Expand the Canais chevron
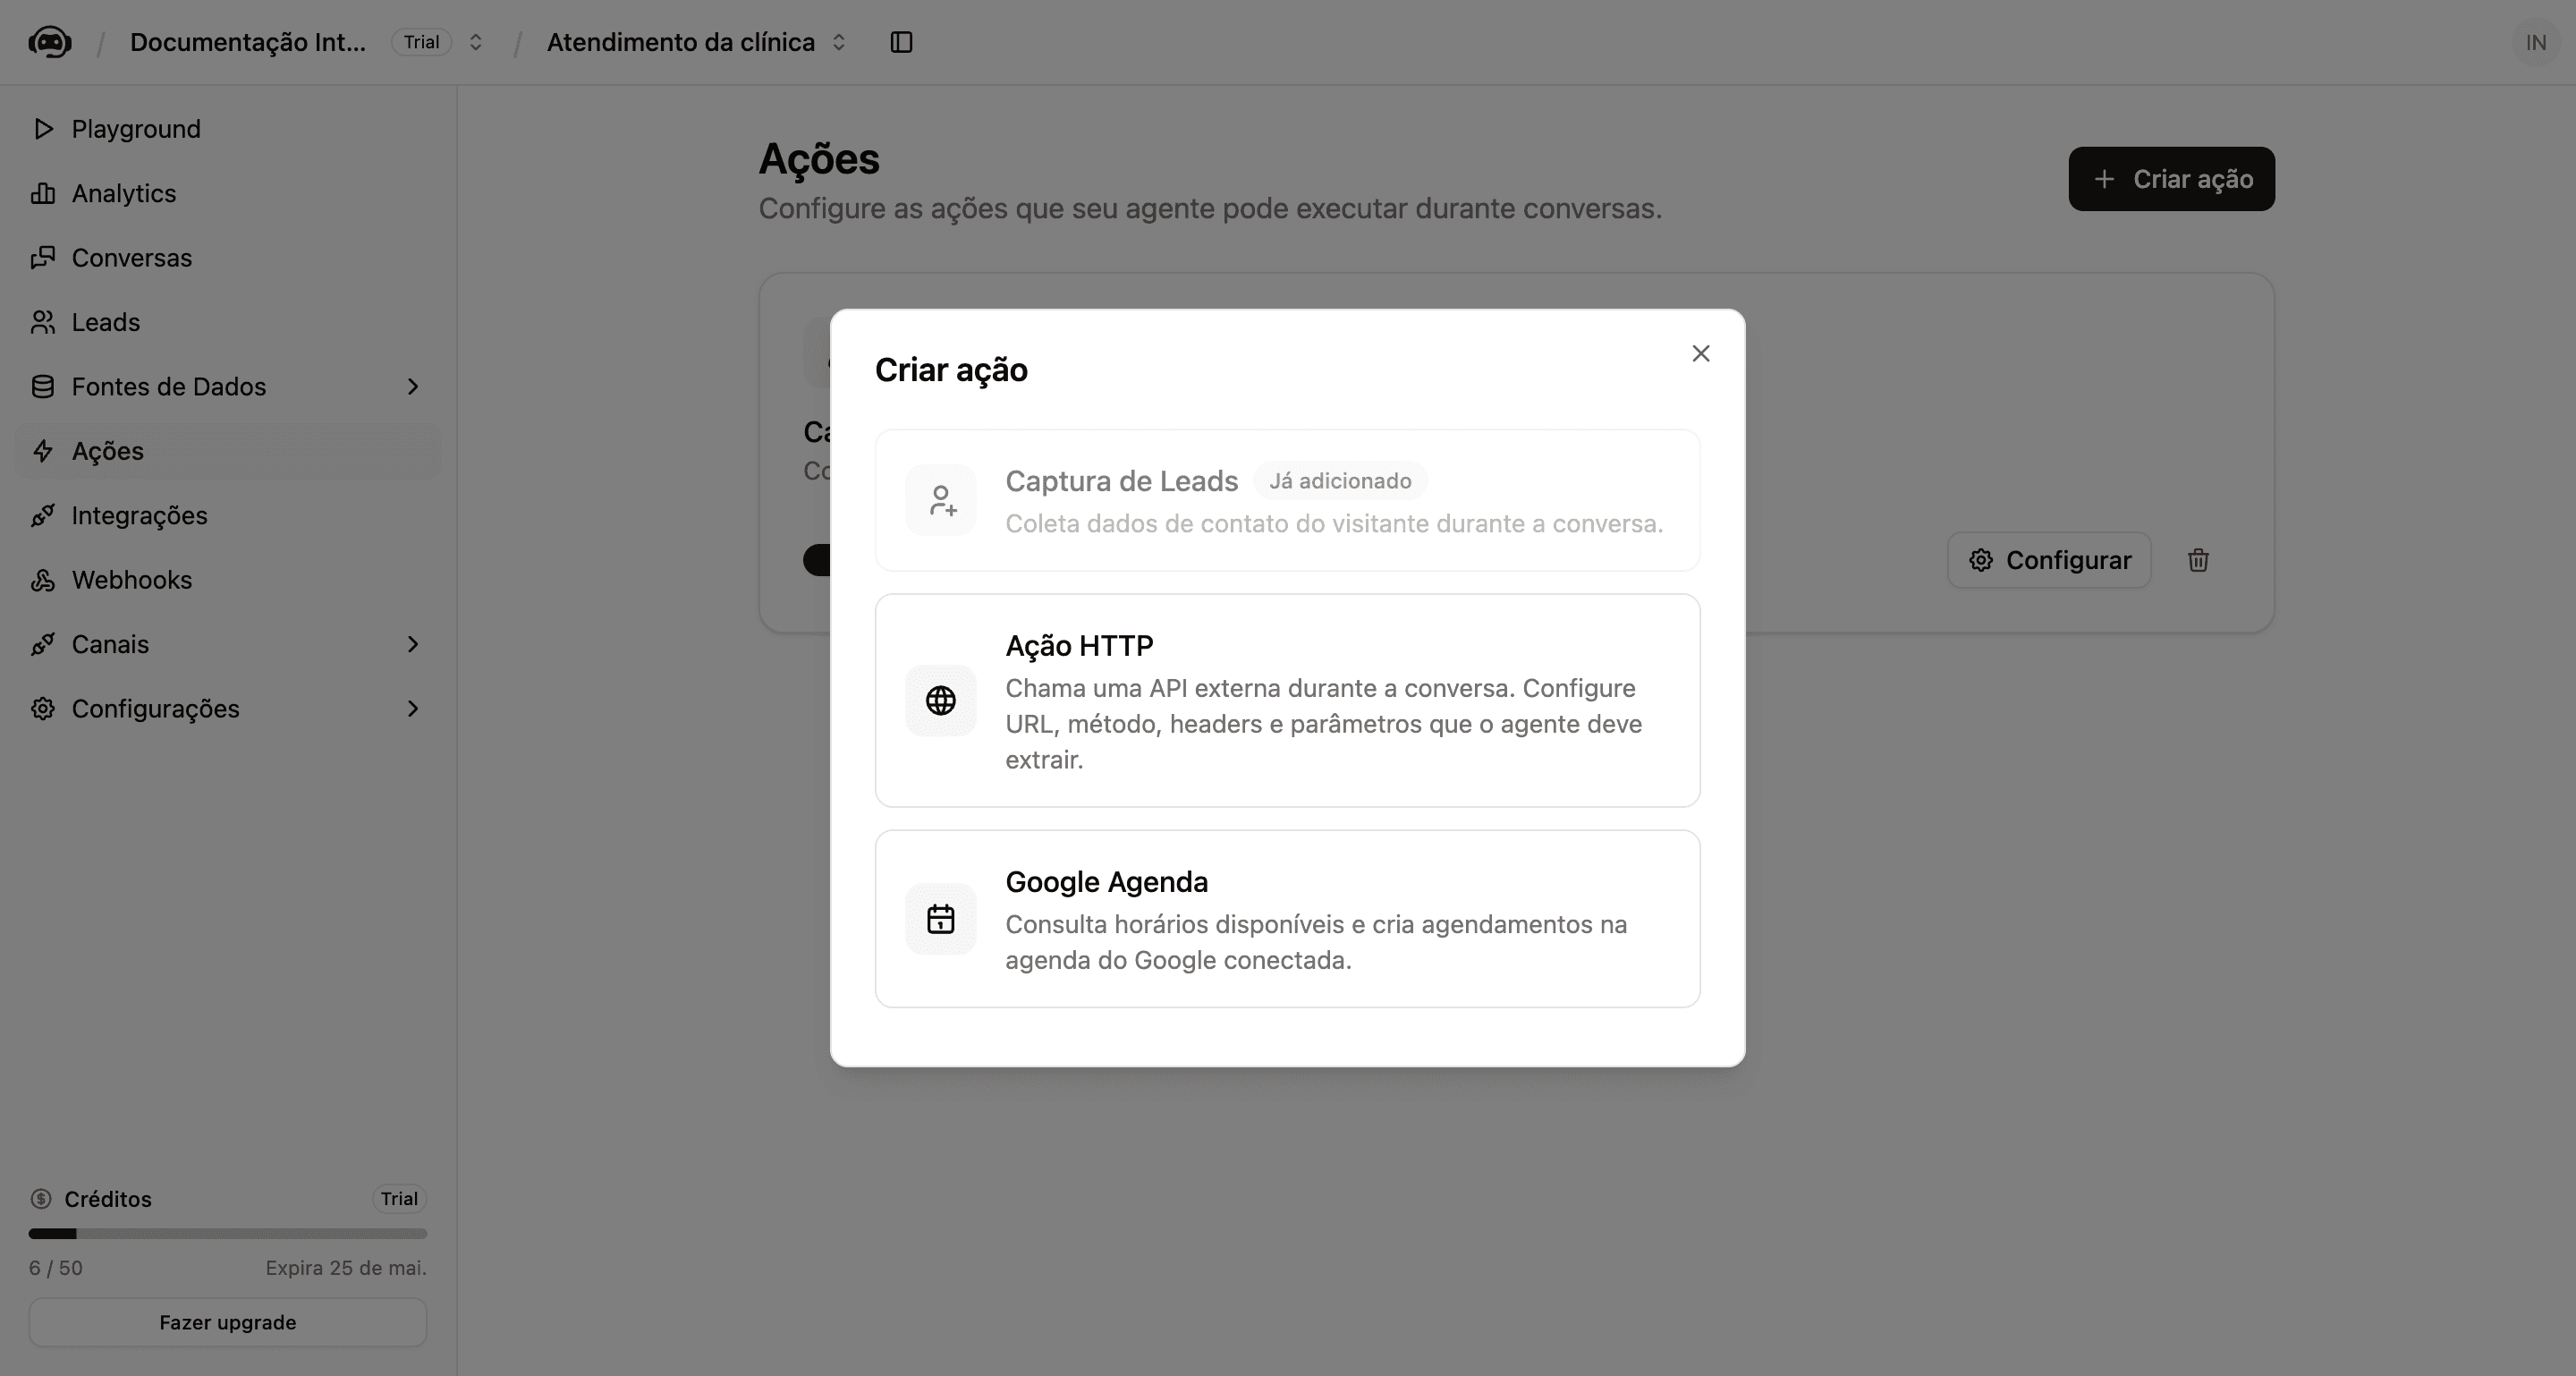The width and height of the screenshot is (2576, 1376). (413, 645)
